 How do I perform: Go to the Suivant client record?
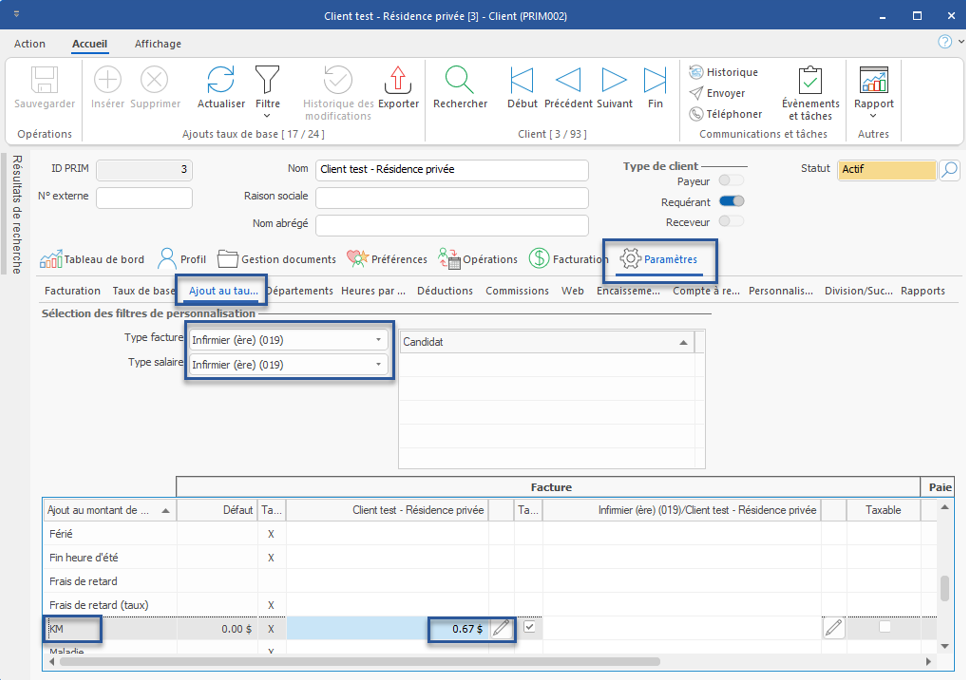[614, 81]
